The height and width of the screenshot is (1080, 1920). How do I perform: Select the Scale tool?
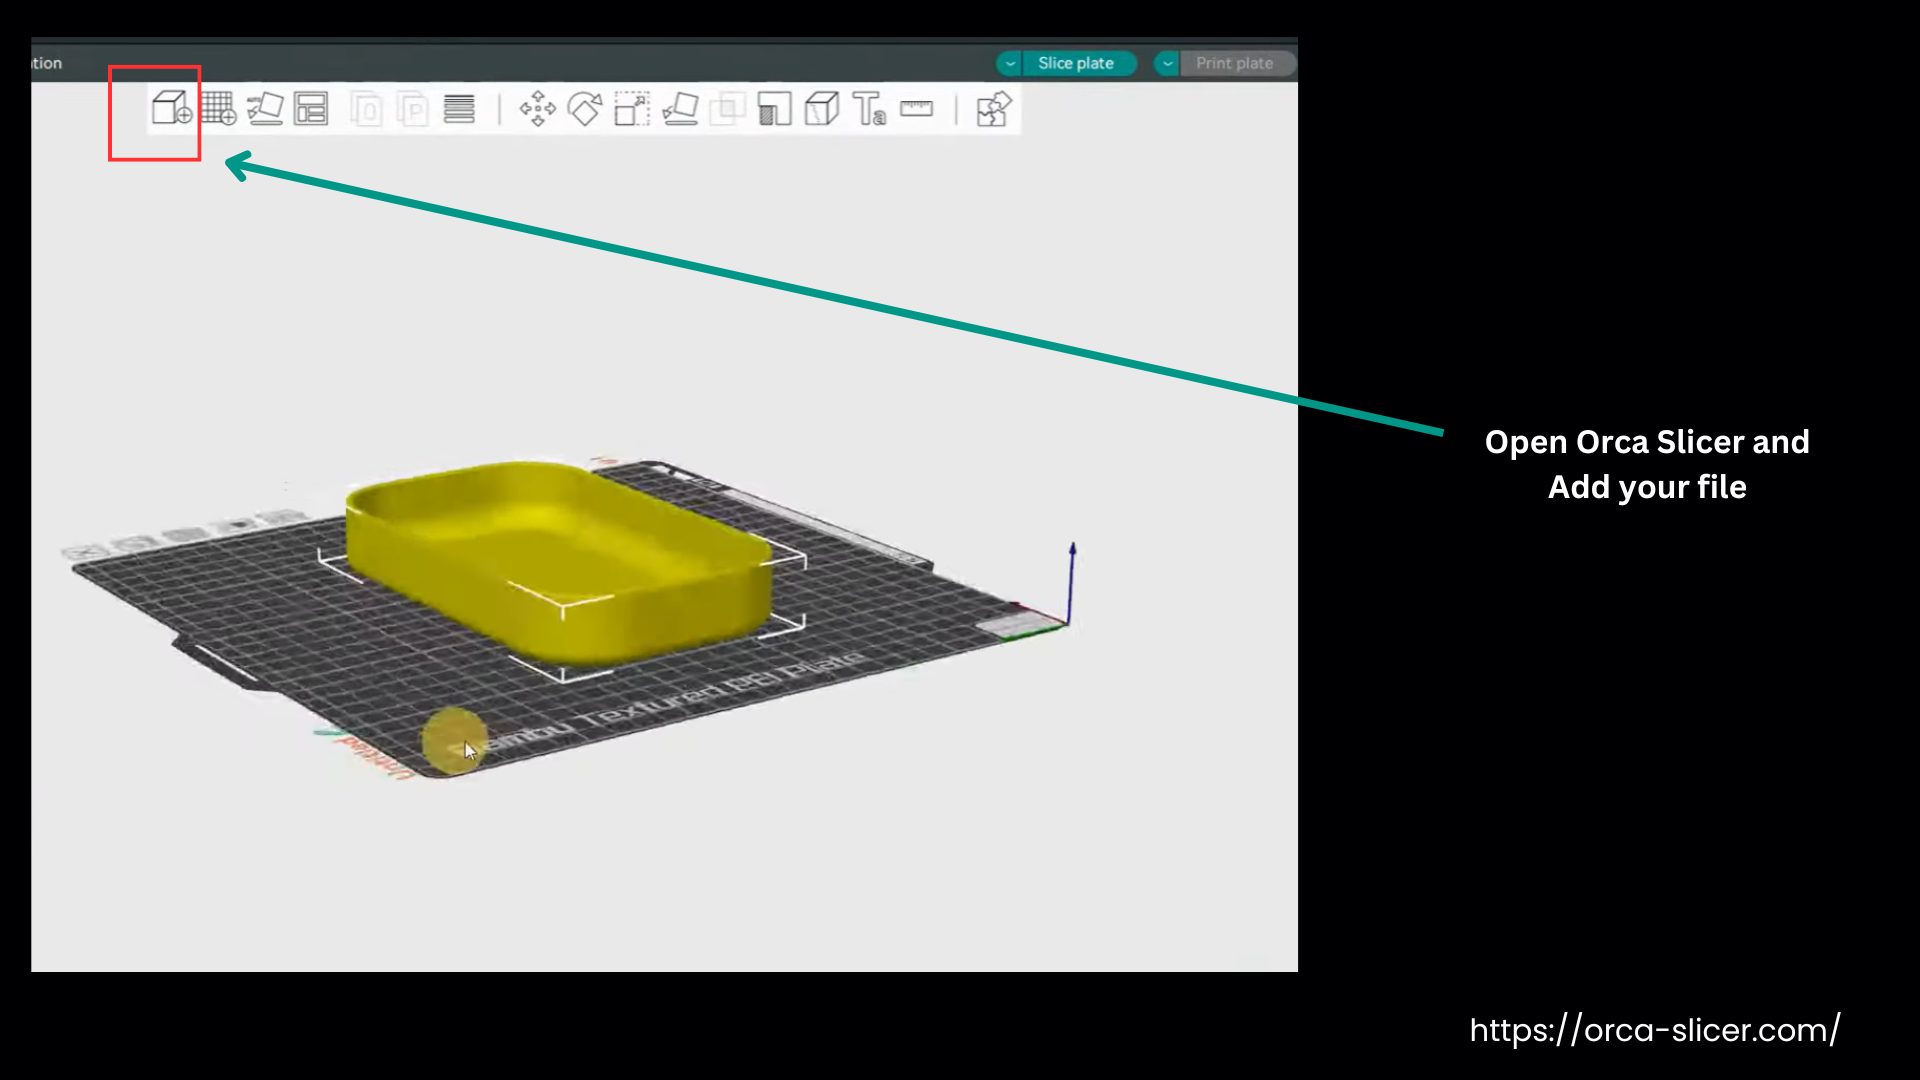pos(632,108)
